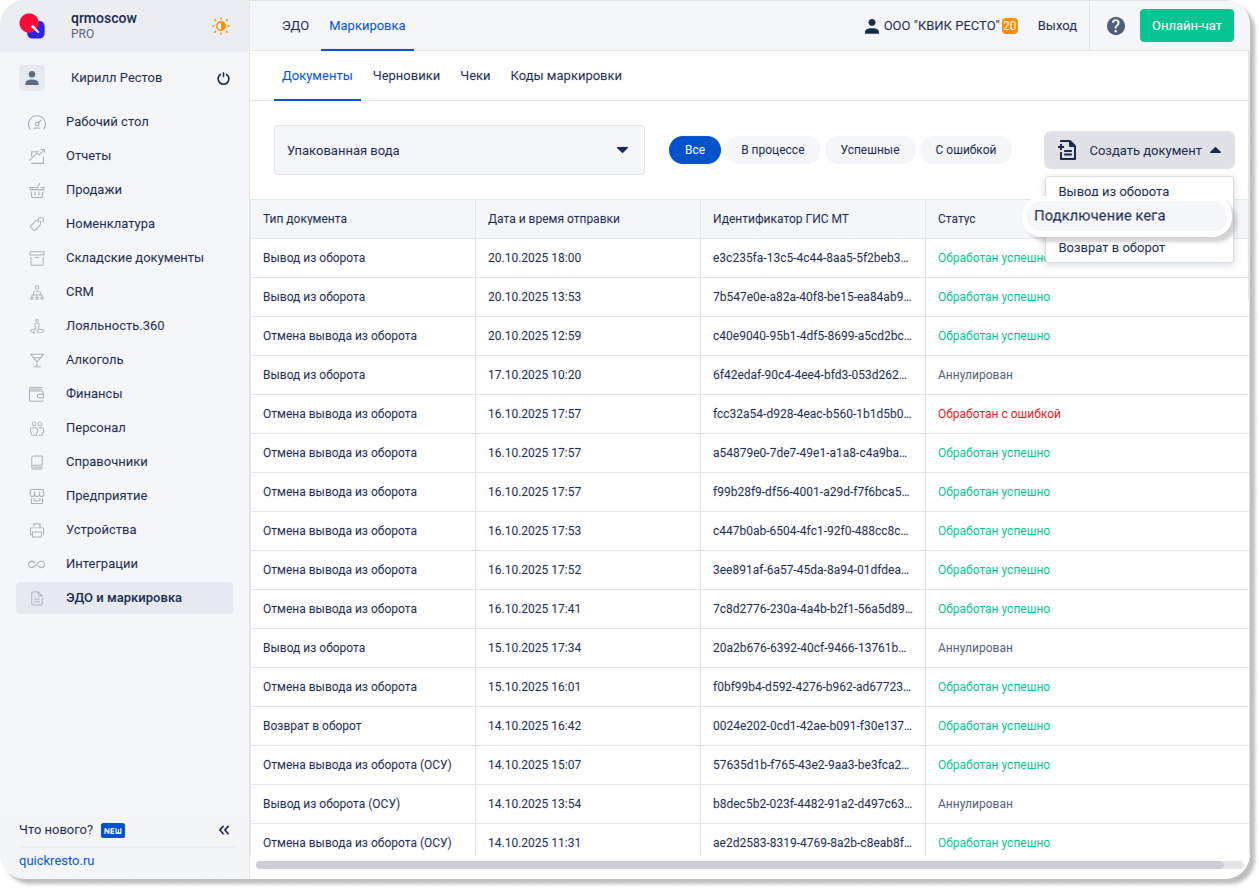This screenshot has width=1259, height=888.
Task: Filter documents by С ошибкой
Action: pos(965,150)
